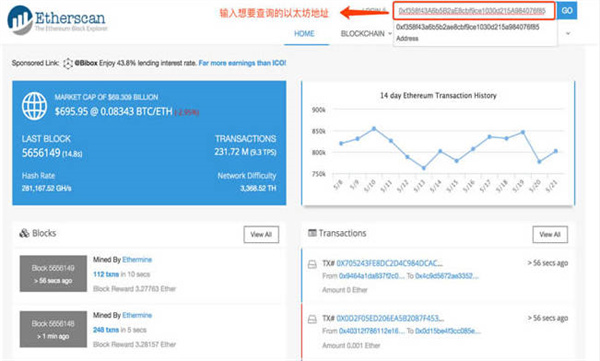Select the suggested address in the autocomplete dropdown
600x361 pixels.
click(474, 33)
